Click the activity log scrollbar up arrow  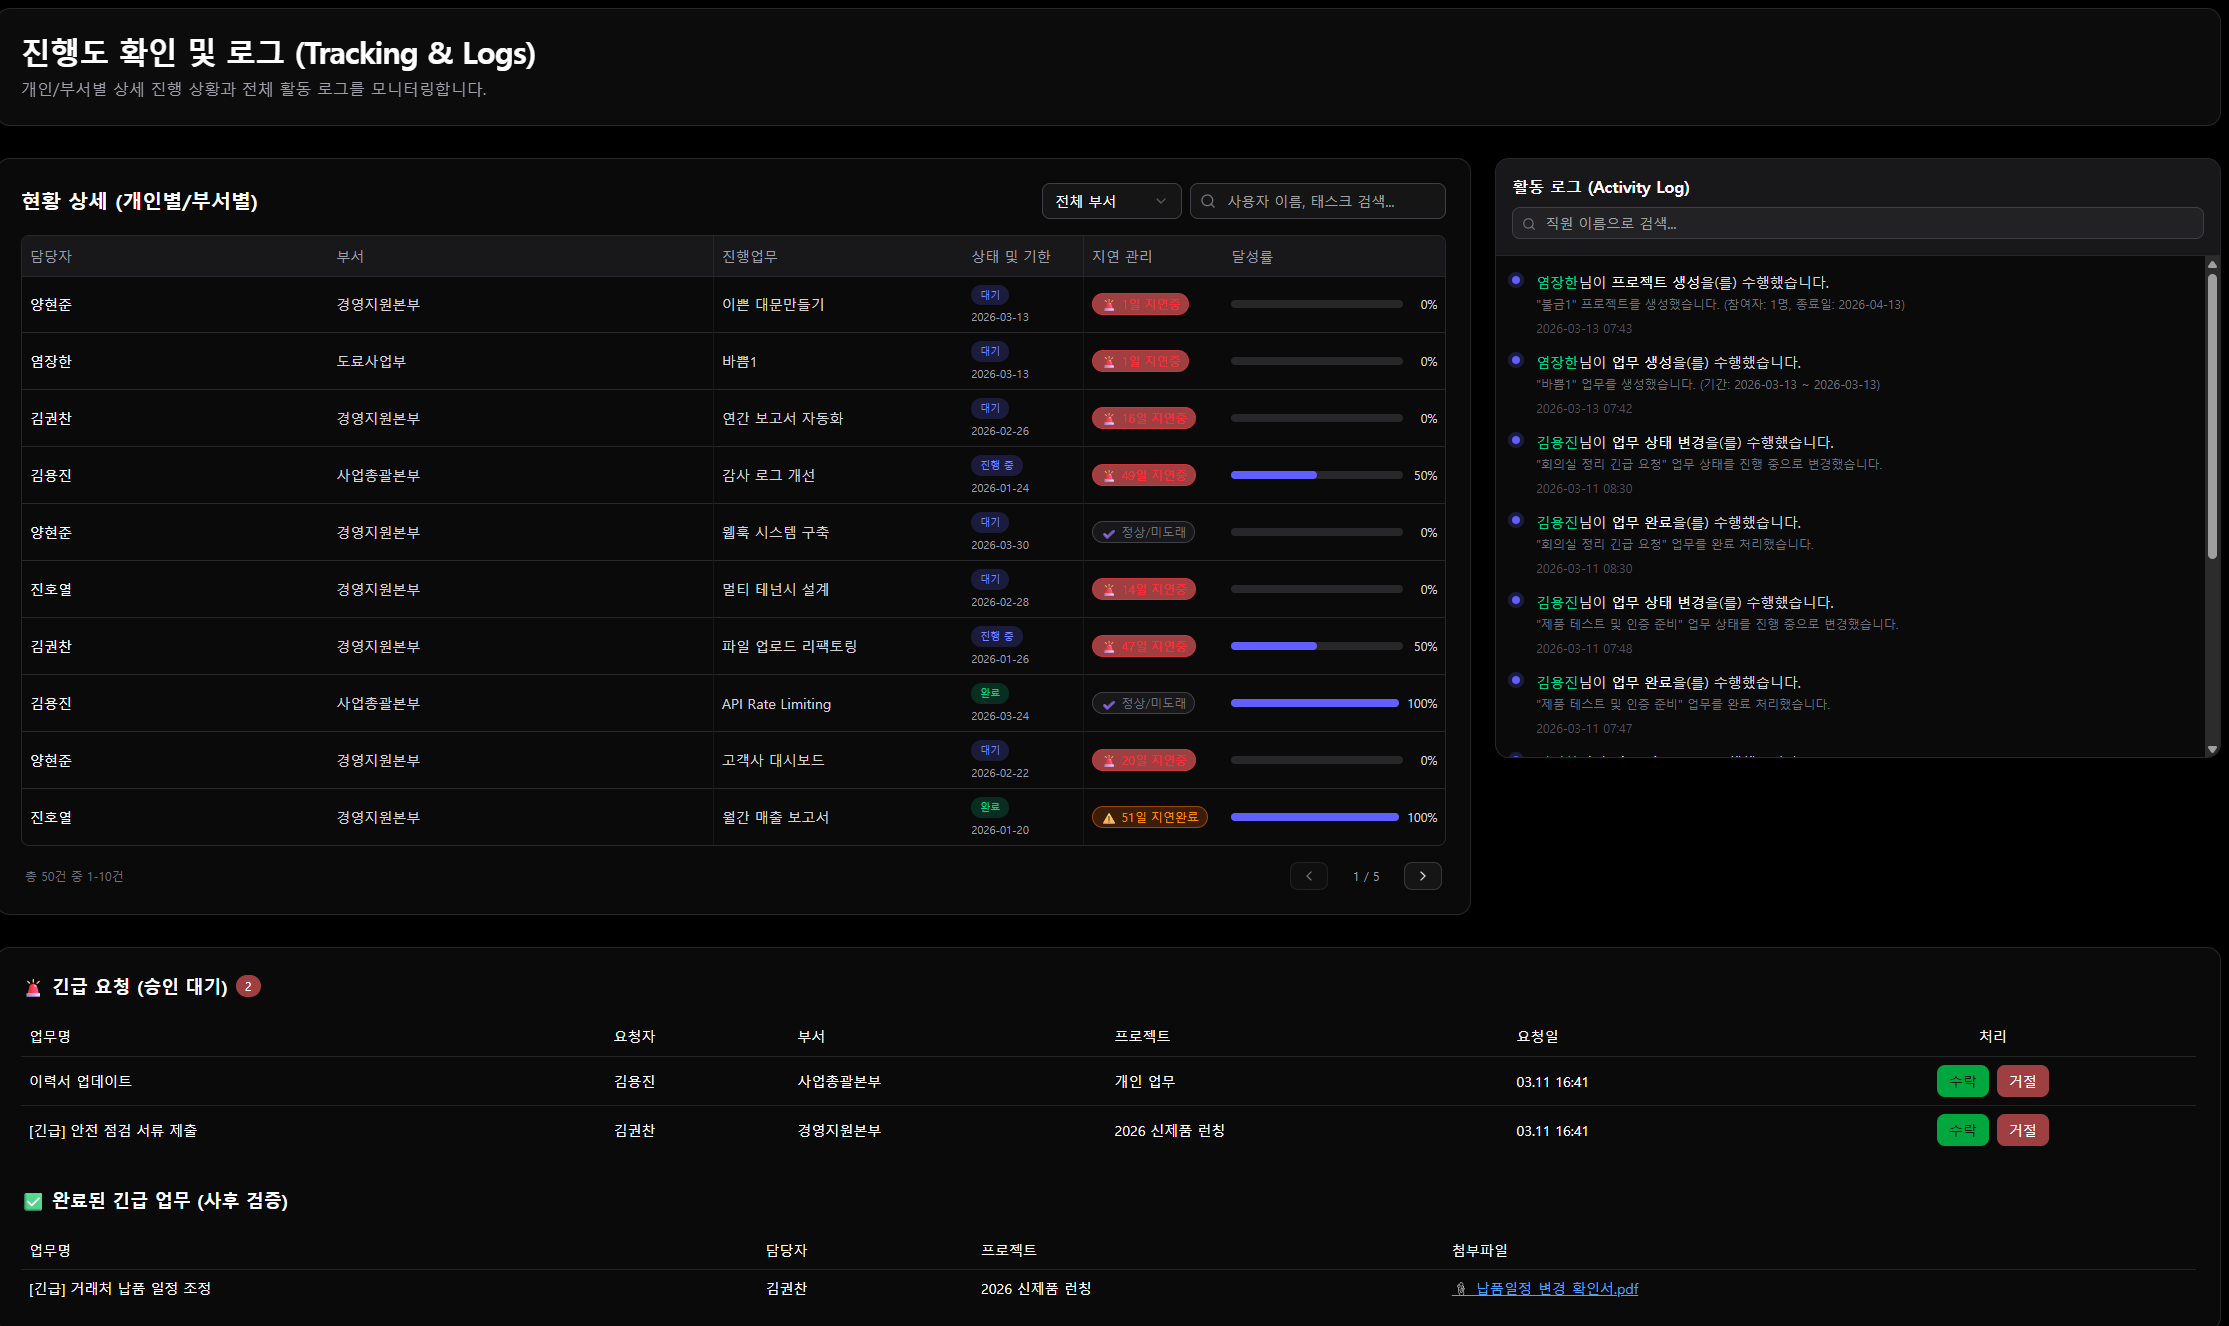(2212, 265)
